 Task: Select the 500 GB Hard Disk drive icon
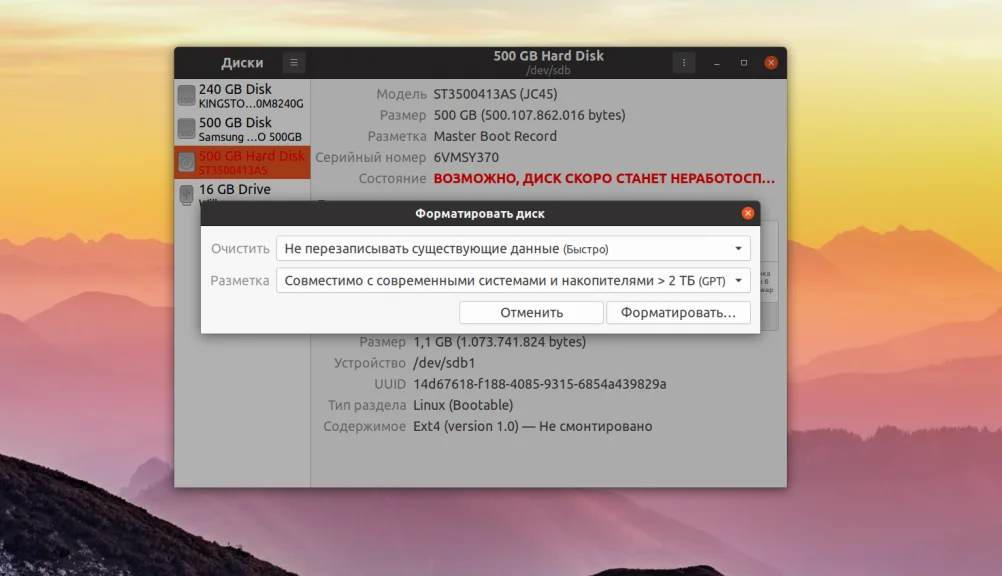click(x=186, y=162)
